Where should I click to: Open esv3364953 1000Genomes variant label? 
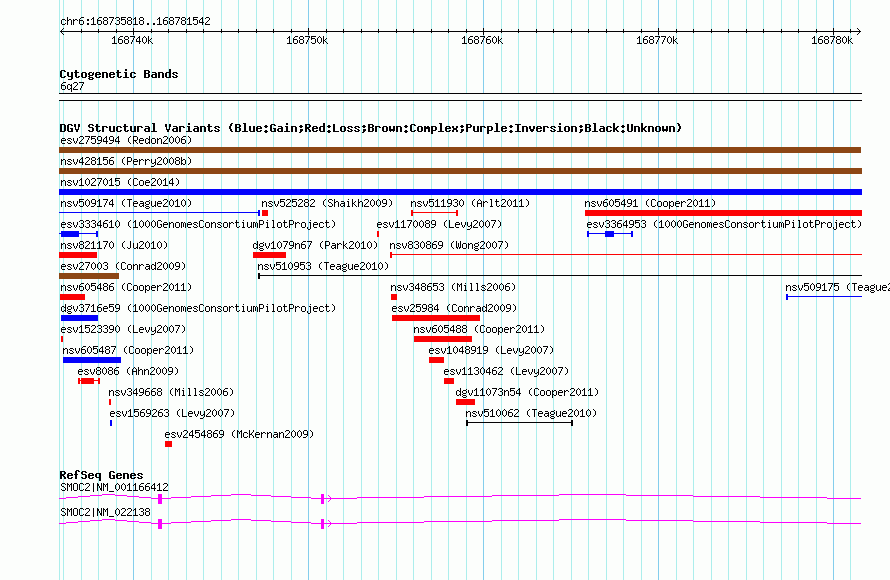click(x=724, y=224)
